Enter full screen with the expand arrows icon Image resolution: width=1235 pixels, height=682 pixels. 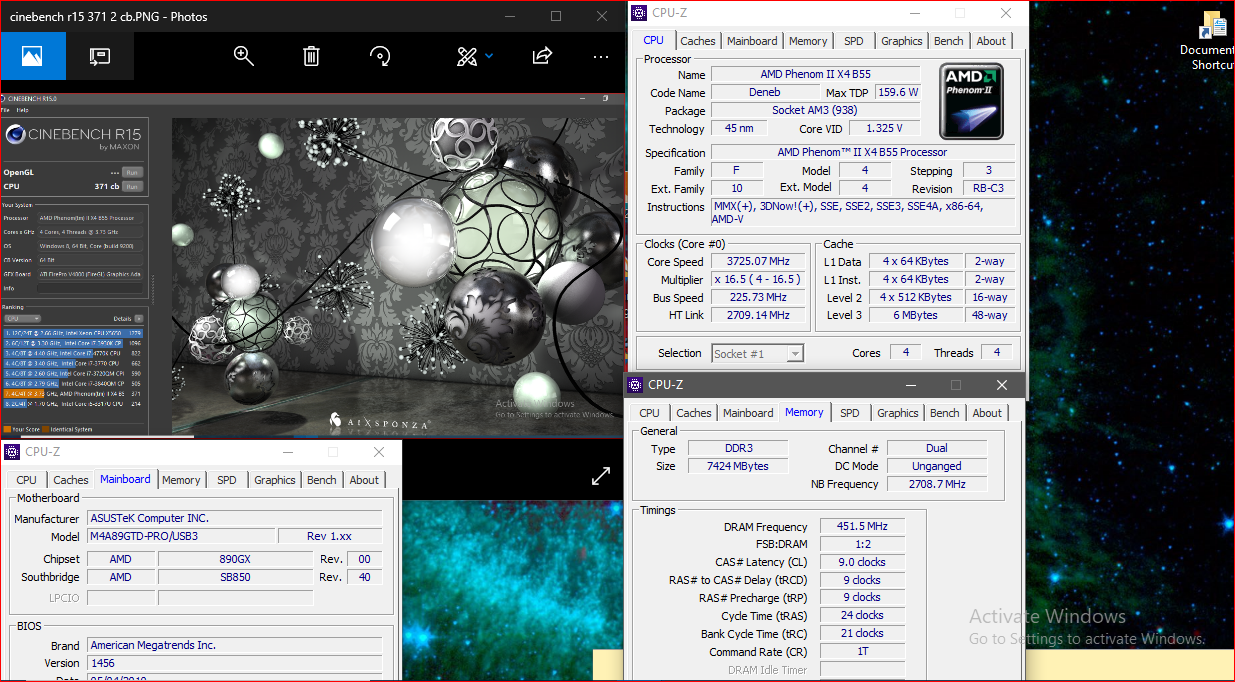pyautogui.click(x=601, y=477)
